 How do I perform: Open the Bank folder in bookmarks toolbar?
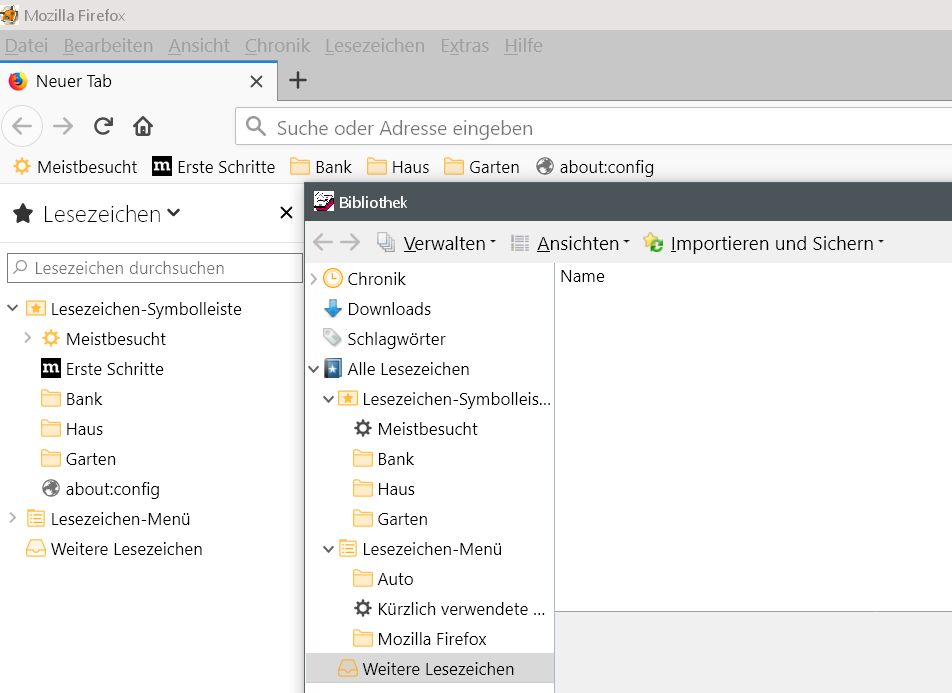coord(321,166)
